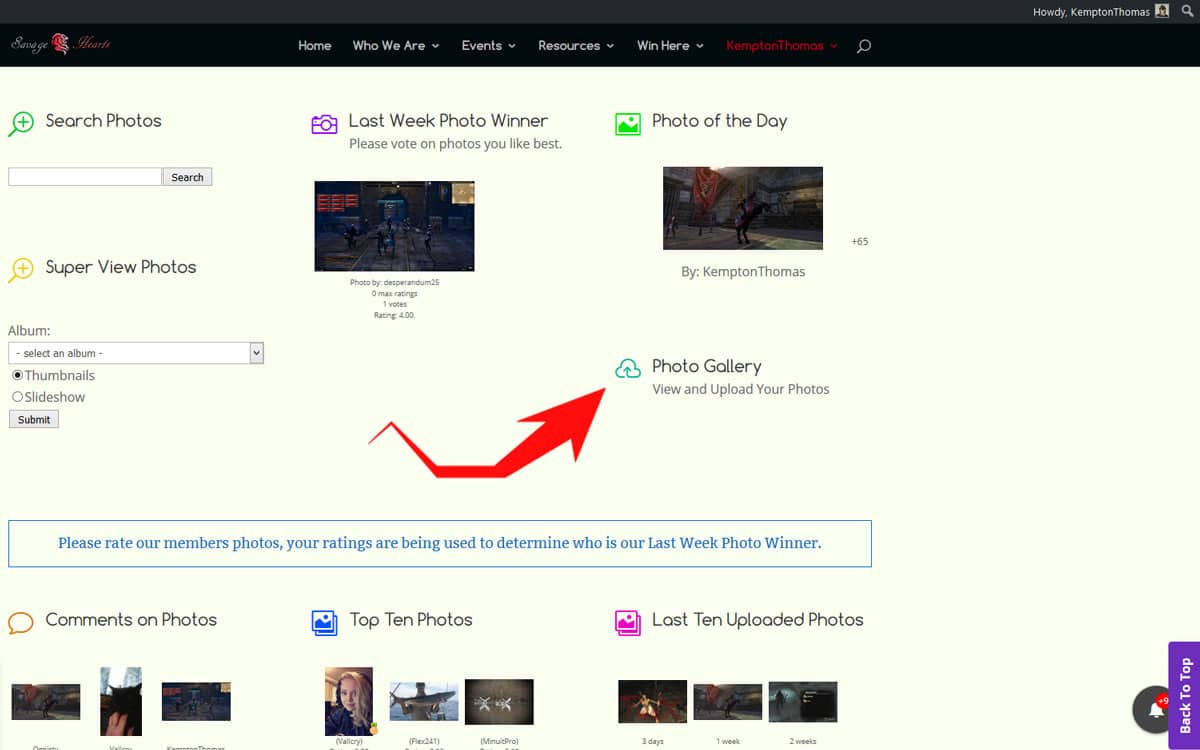This screenshot has width=1200, height=750.
Task: Open the Win Here menu
Action: [671, 46]
